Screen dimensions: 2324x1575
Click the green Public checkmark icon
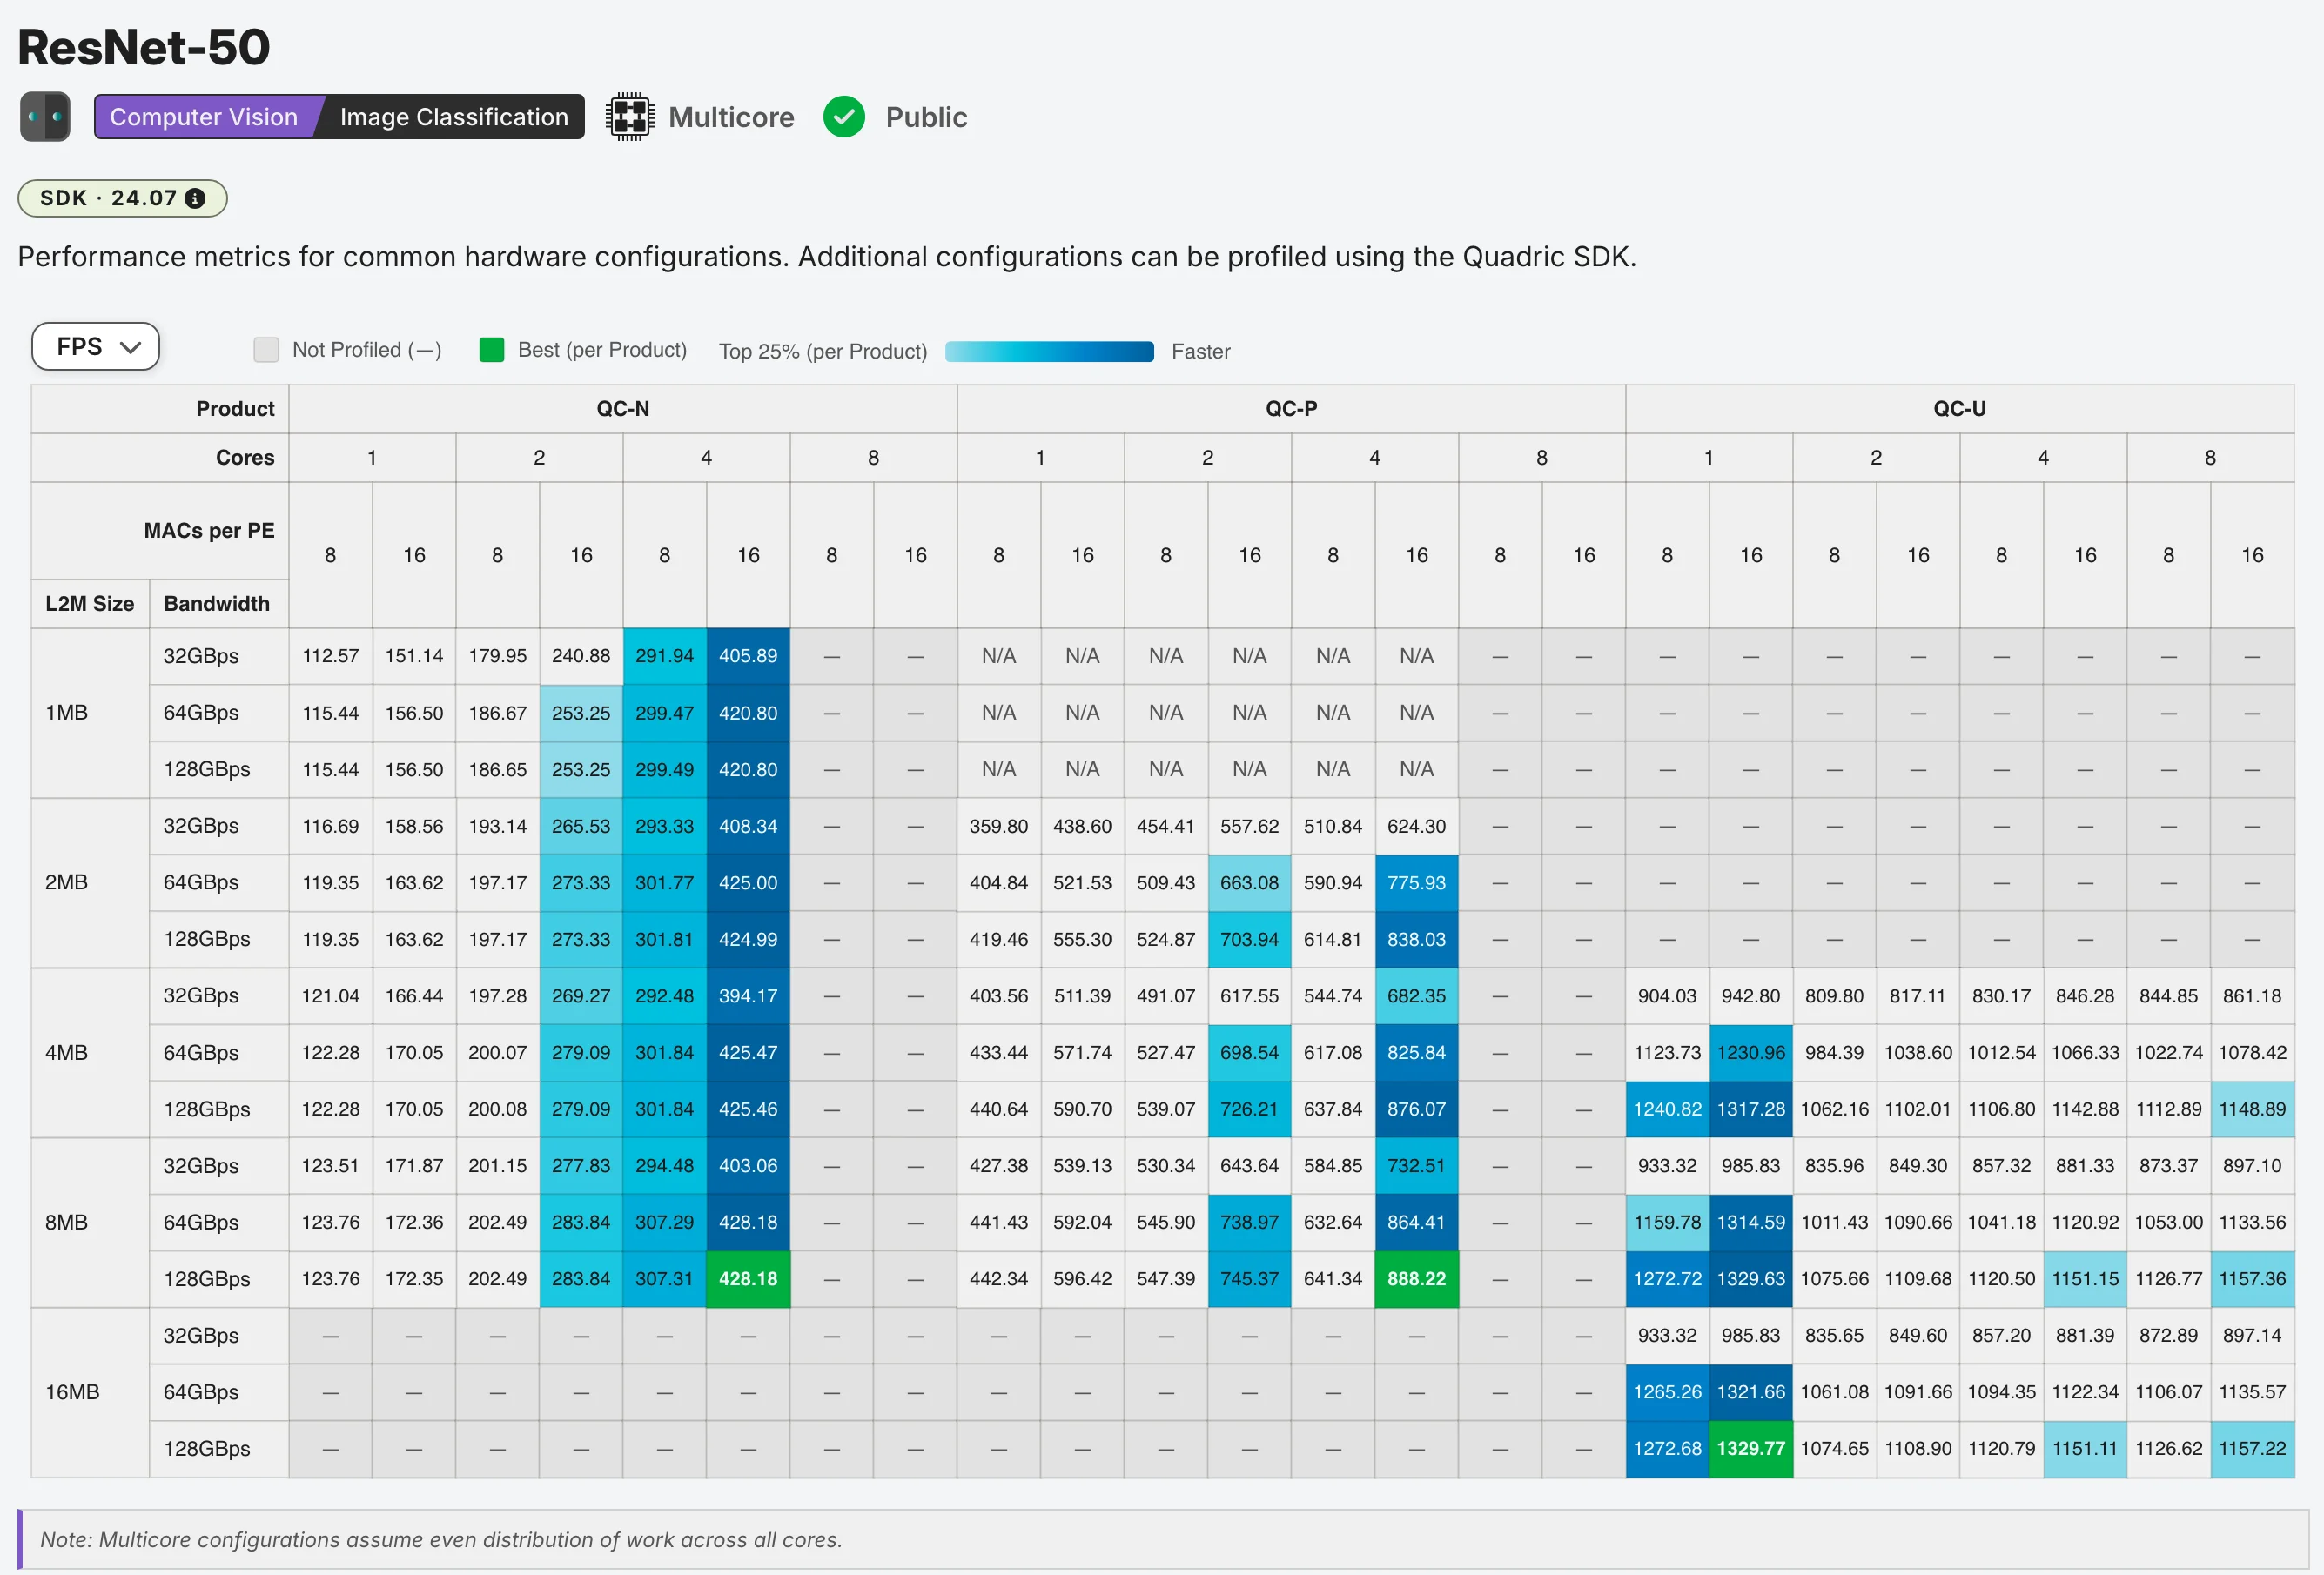[844, 117]
